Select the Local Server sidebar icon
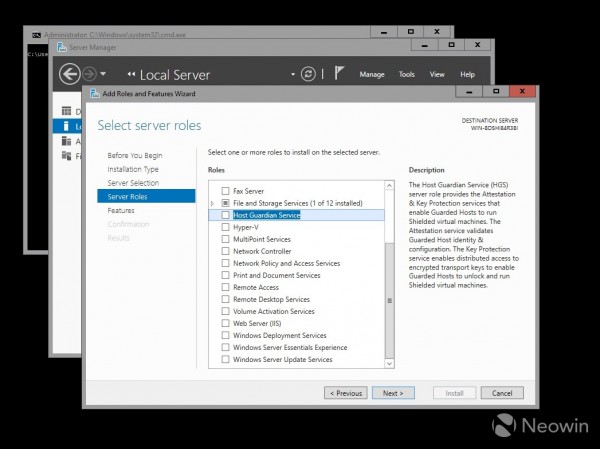This screenshot has width=600, height=449. [65, 126]
